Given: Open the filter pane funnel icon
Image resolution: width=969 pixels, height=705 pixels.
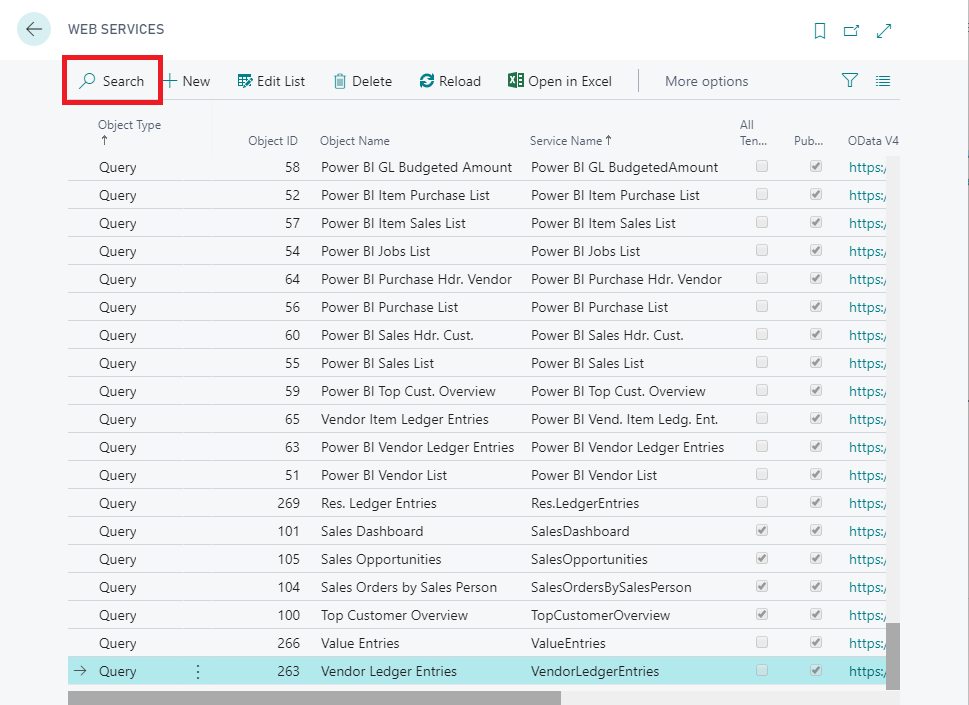Looking at the screenshot, I should tap(850, 81).
